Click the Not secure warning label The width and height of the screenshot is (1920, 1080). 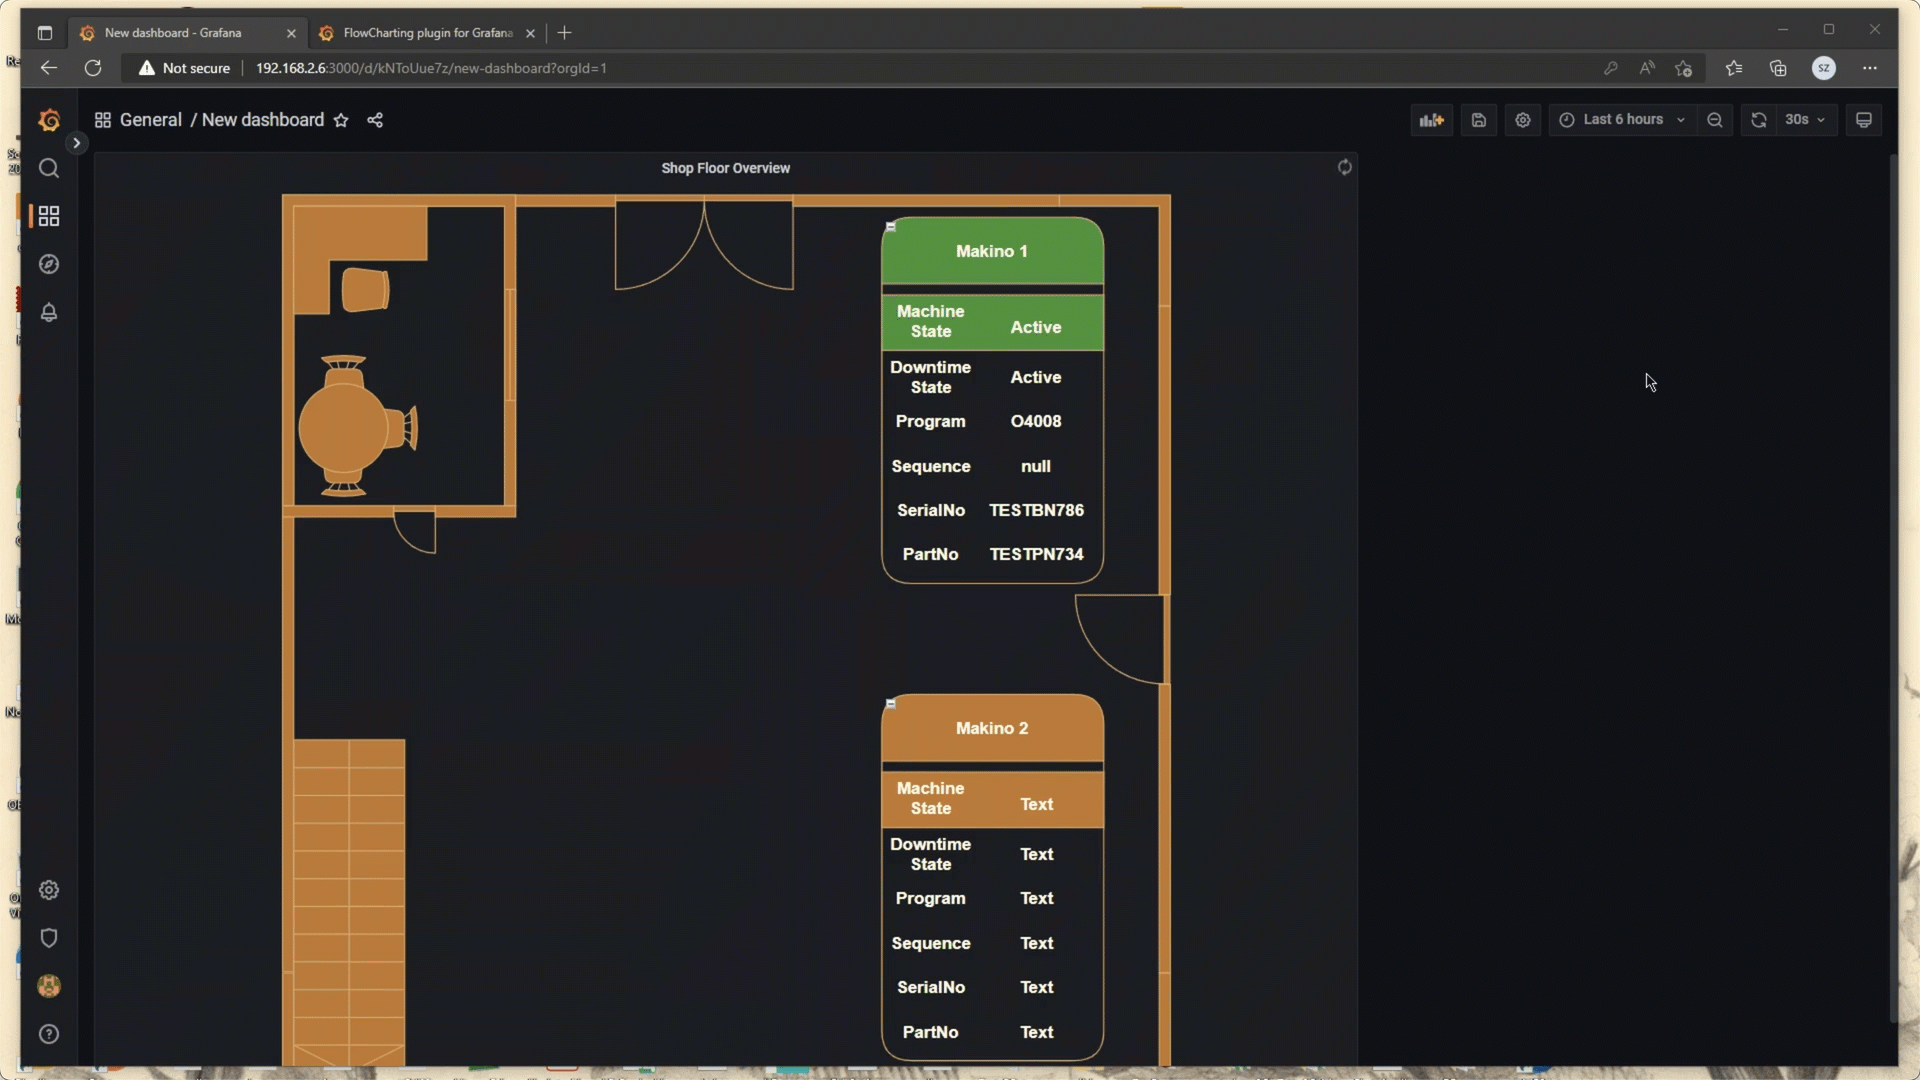(x=184, y=68)
